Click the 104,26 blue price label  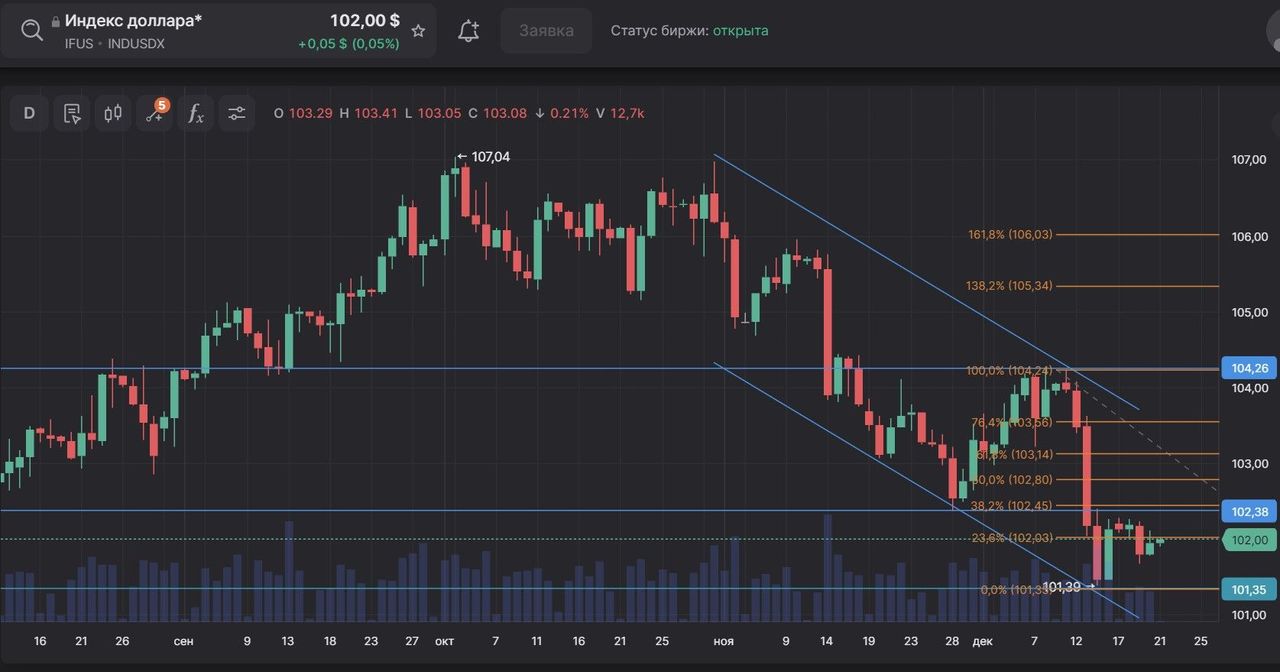(x=1249, y=368)
